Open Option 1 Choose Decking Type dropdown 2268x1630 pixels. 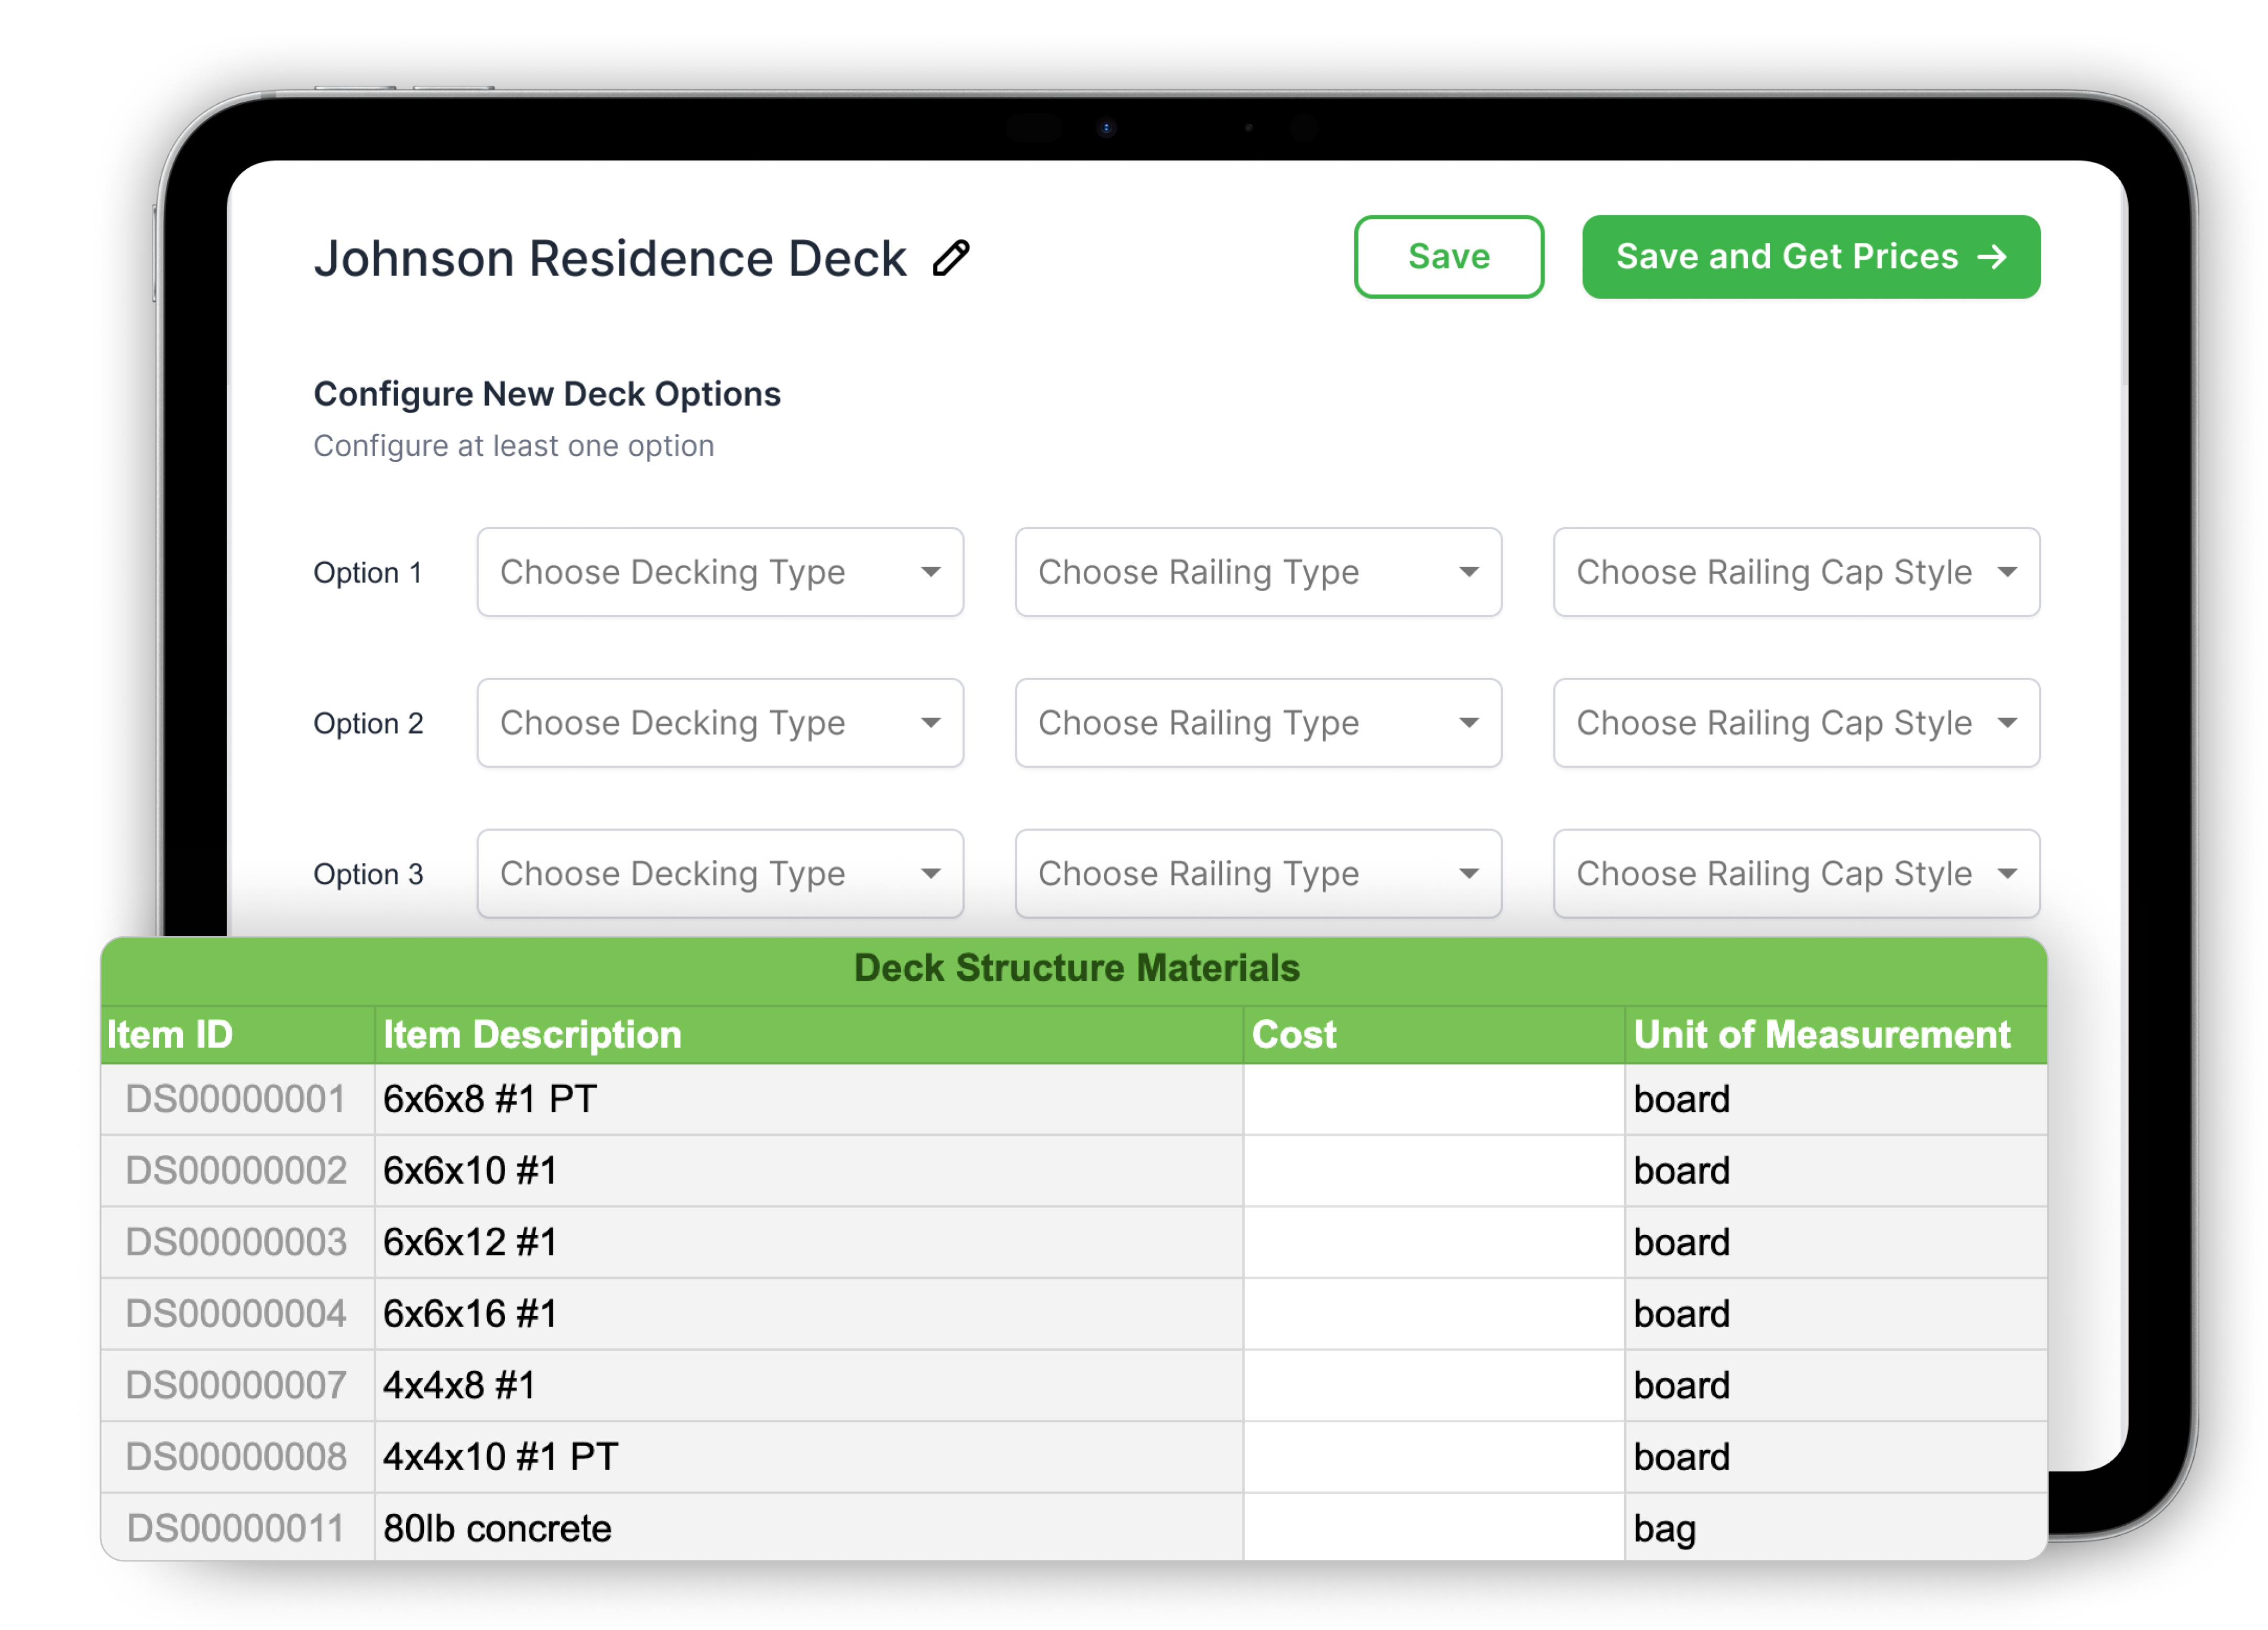pyautogui.click(x=720, y=572)
